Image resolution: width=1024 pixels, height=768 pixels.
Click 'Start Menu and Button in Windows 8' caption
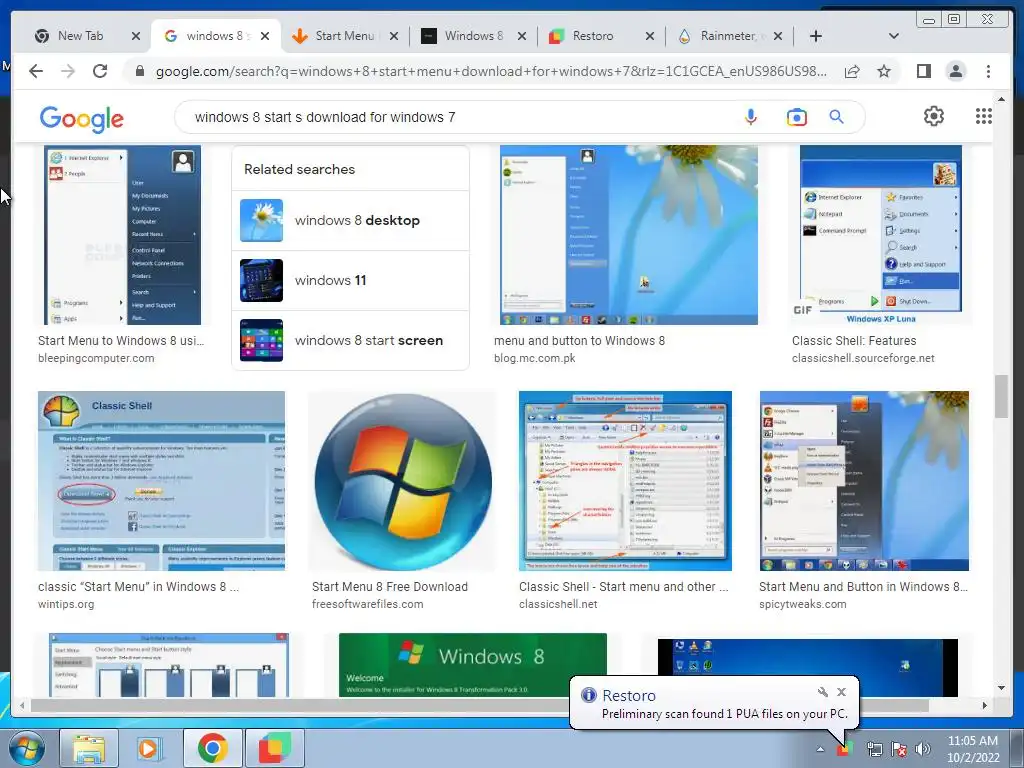tap(863, 587)
